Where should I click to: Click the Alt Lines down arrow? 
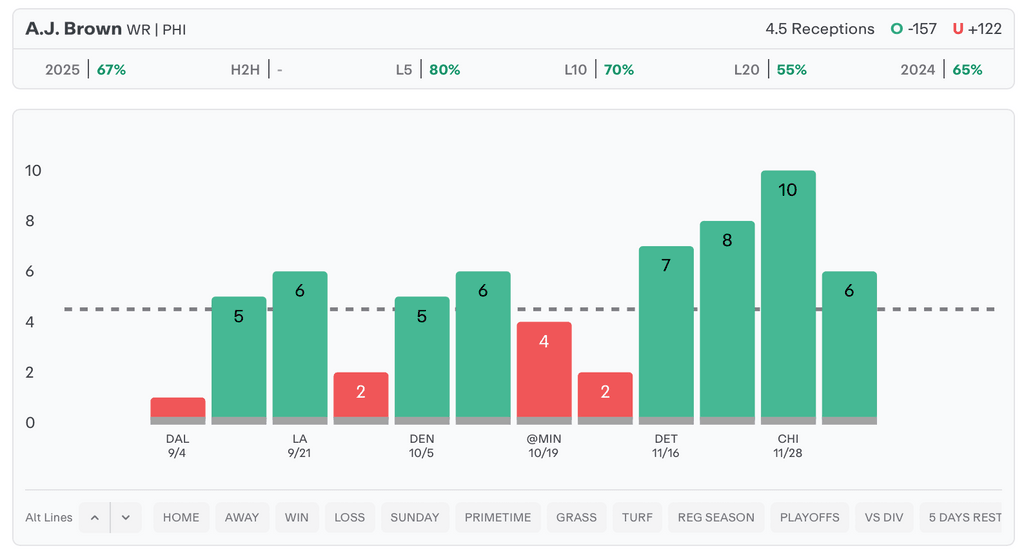(x=126, y=517)
